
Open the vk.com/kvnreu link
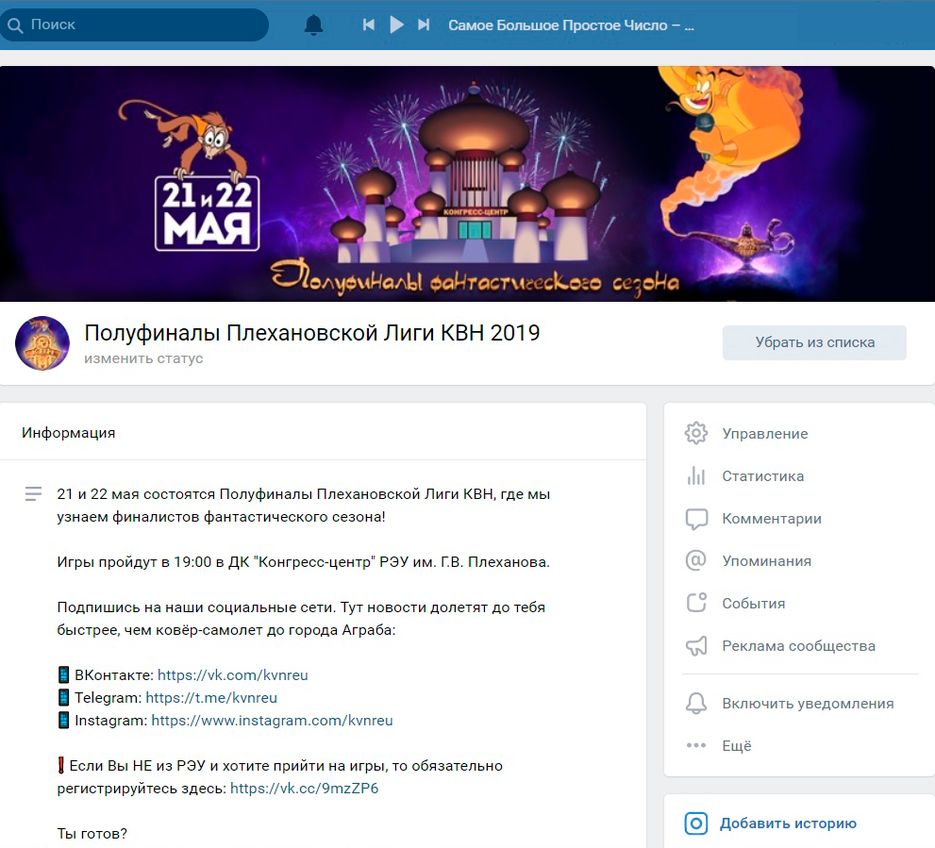coord(233,675)
